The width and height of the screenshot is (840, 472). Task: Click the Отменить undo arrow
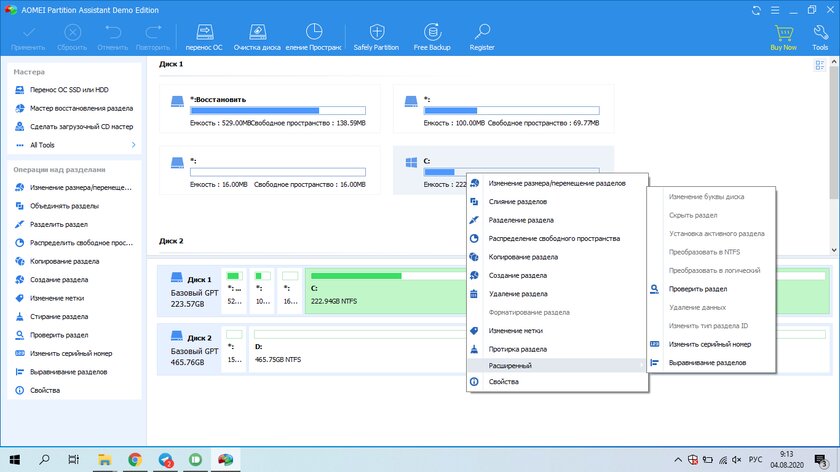[112, 37]
